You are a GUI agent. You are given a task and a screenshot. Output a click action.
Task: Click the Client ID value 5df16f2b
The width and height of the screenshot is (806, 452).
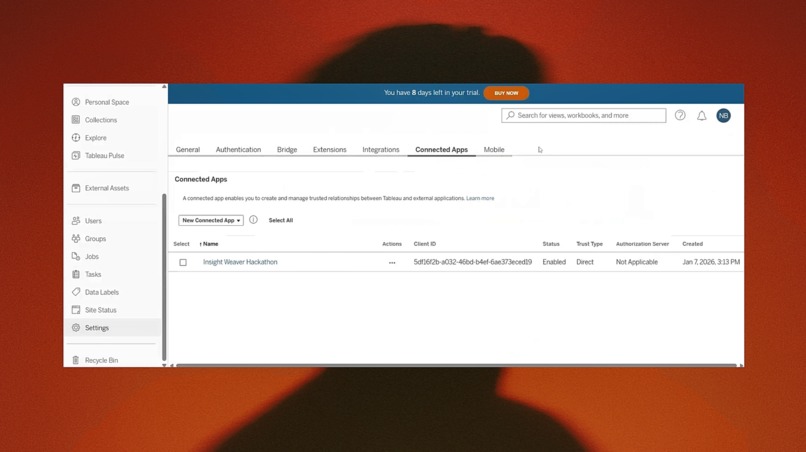(x=473, y=262)
